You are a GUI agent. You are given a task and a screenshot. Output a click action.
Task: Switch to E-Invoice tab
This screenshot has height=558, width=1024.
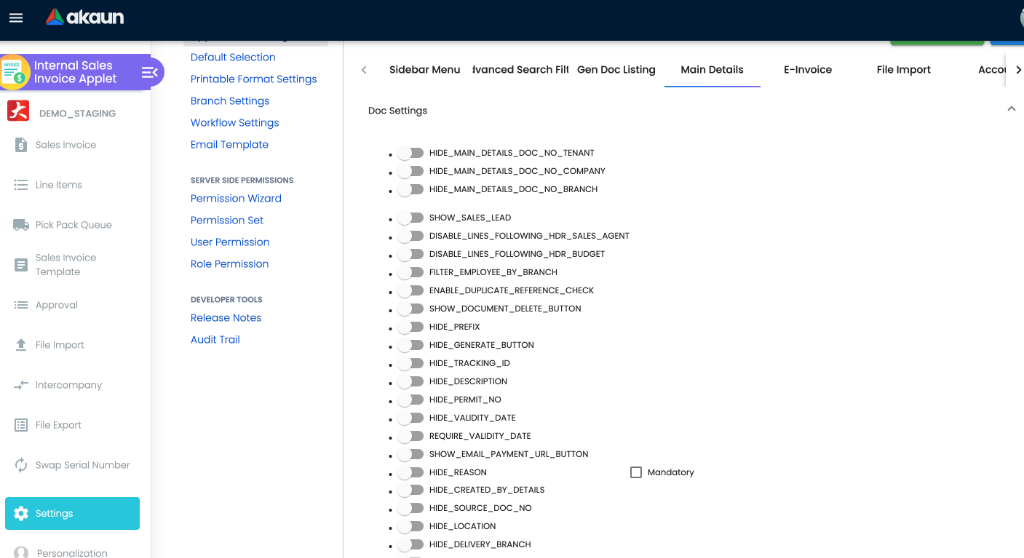(808, 70)
